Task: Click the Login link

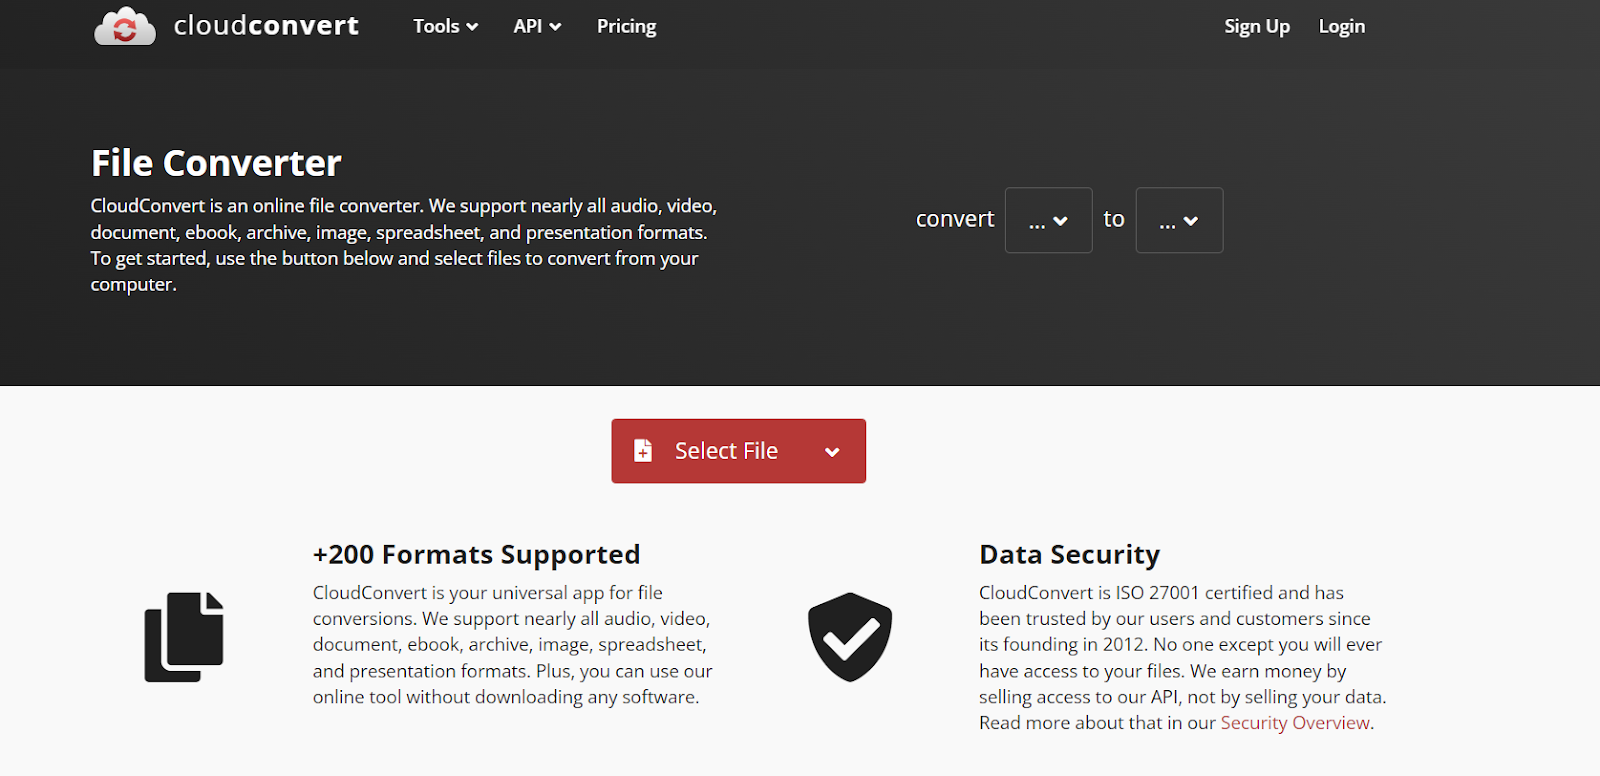Action: pyautogui.click(x=1342, y=26)
